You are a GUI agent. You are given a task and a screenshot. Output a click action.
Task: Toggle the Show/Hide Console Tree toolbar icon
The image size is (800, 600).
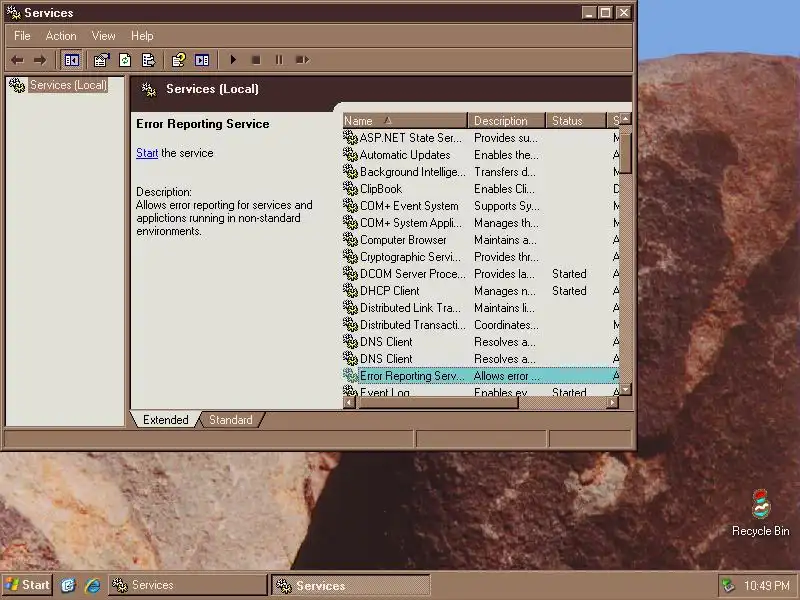click(x=71, y=60)
